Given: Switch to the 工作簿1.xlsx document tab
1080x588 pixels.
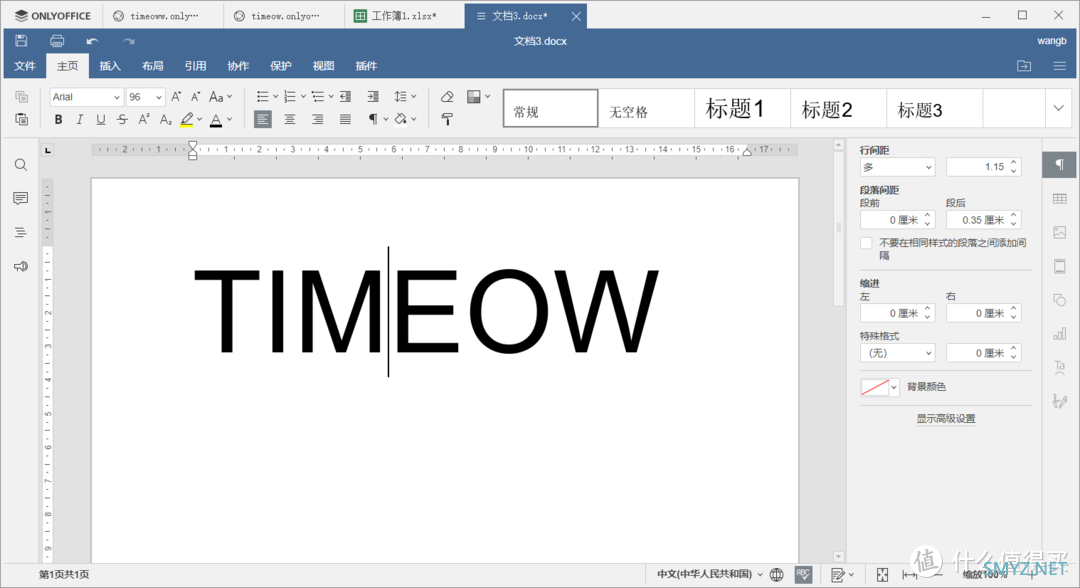Looking at the screenshot, I should pyautogui.click(x=404, y=16).
